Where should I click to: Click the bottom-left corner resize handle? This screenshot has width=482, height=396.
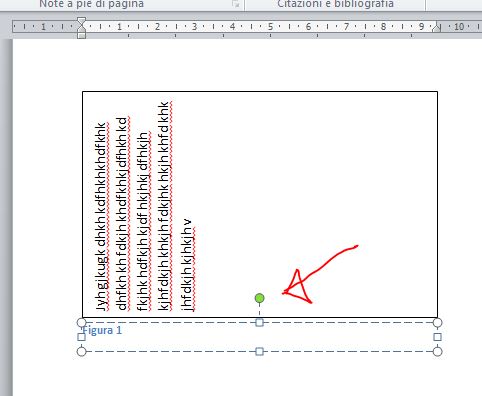click(81, 351)
